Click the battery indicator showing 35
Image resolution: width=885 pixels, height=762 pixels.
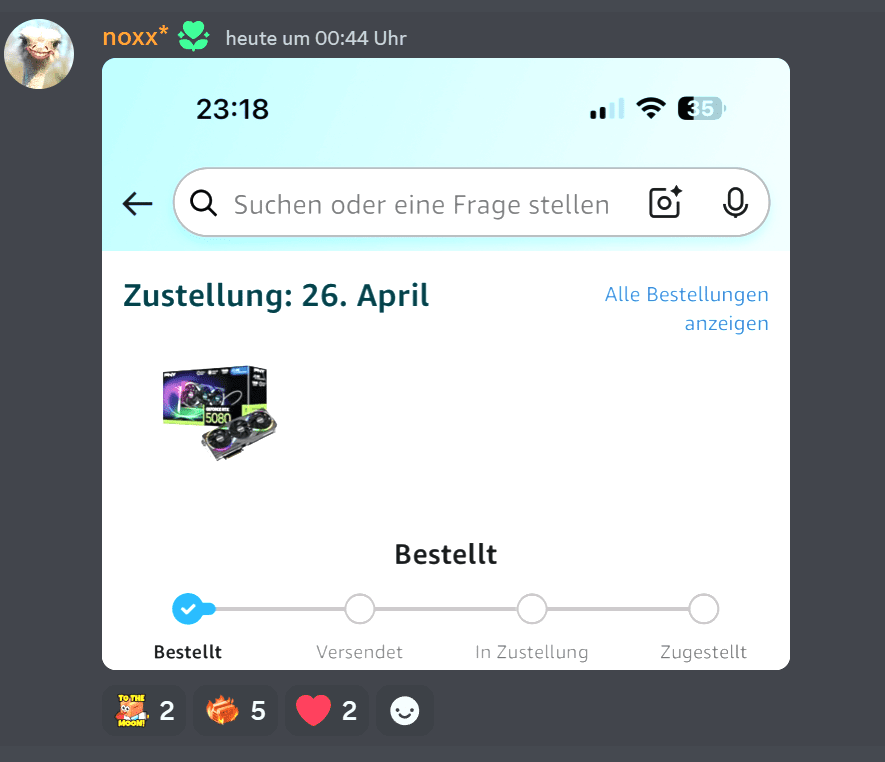702,108
